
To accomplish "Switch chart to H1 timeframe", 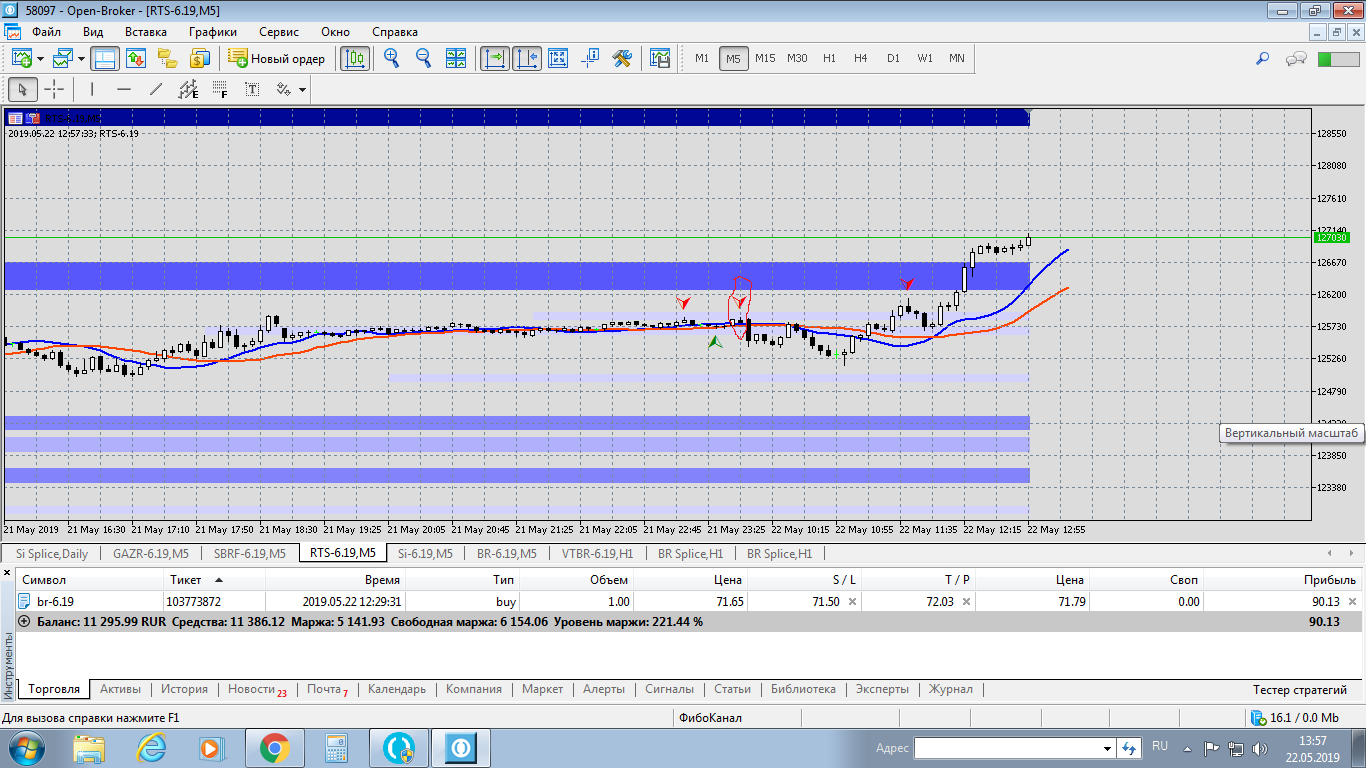I will coord(829,58).
